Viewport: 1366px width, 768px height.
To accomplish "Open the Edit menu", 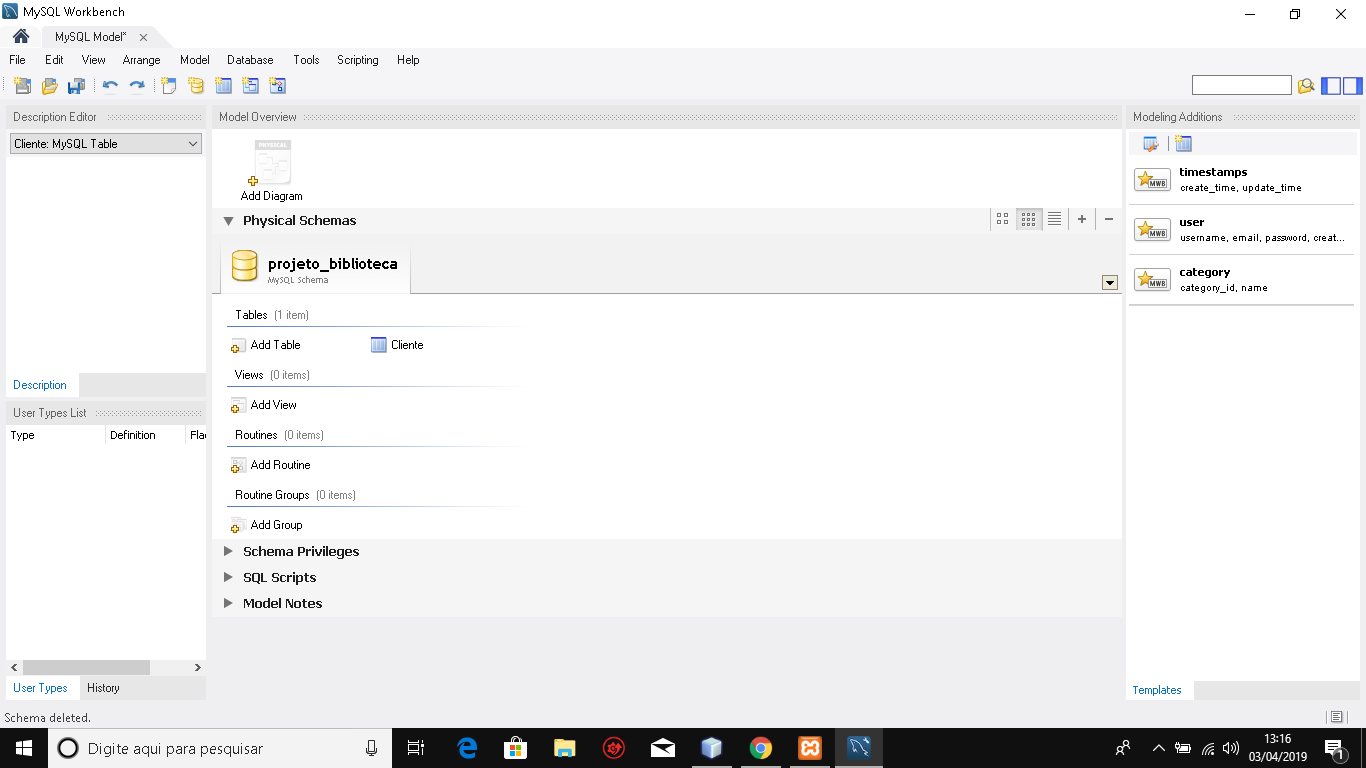I will (54, 60).
